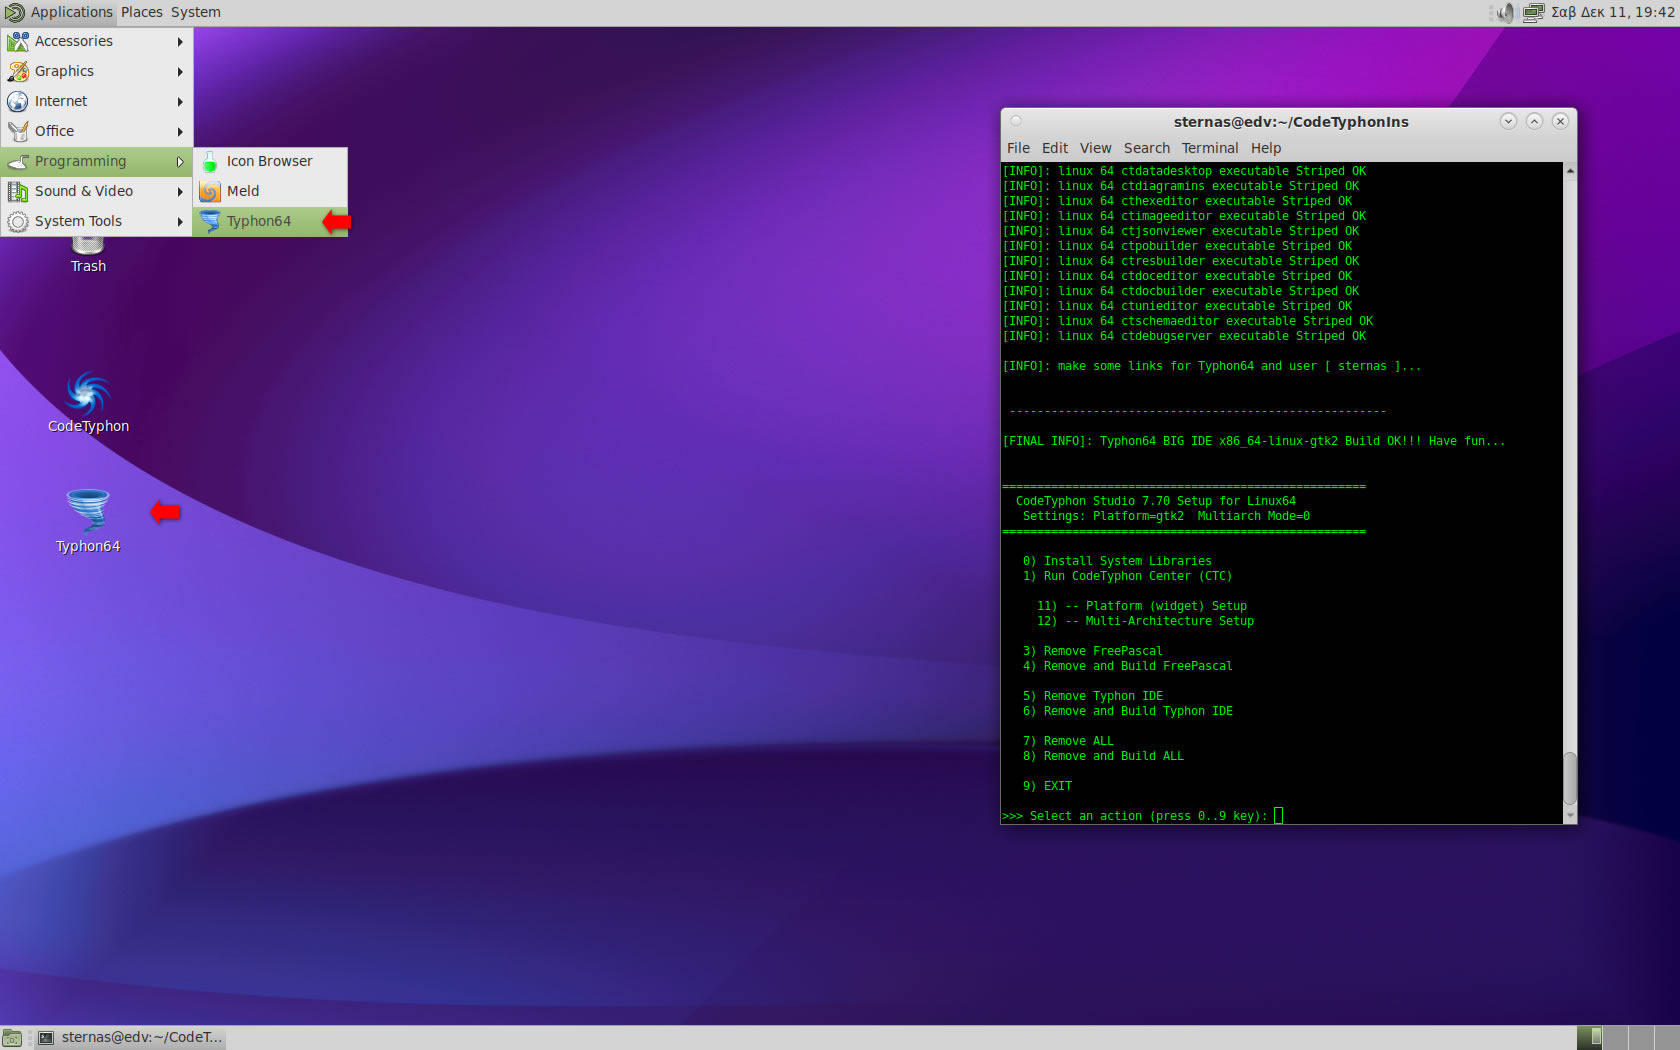Click the Internet globe icon
Viewport: 1680px width, 1050px height.
pyautogui.click(x=18, y=101)
